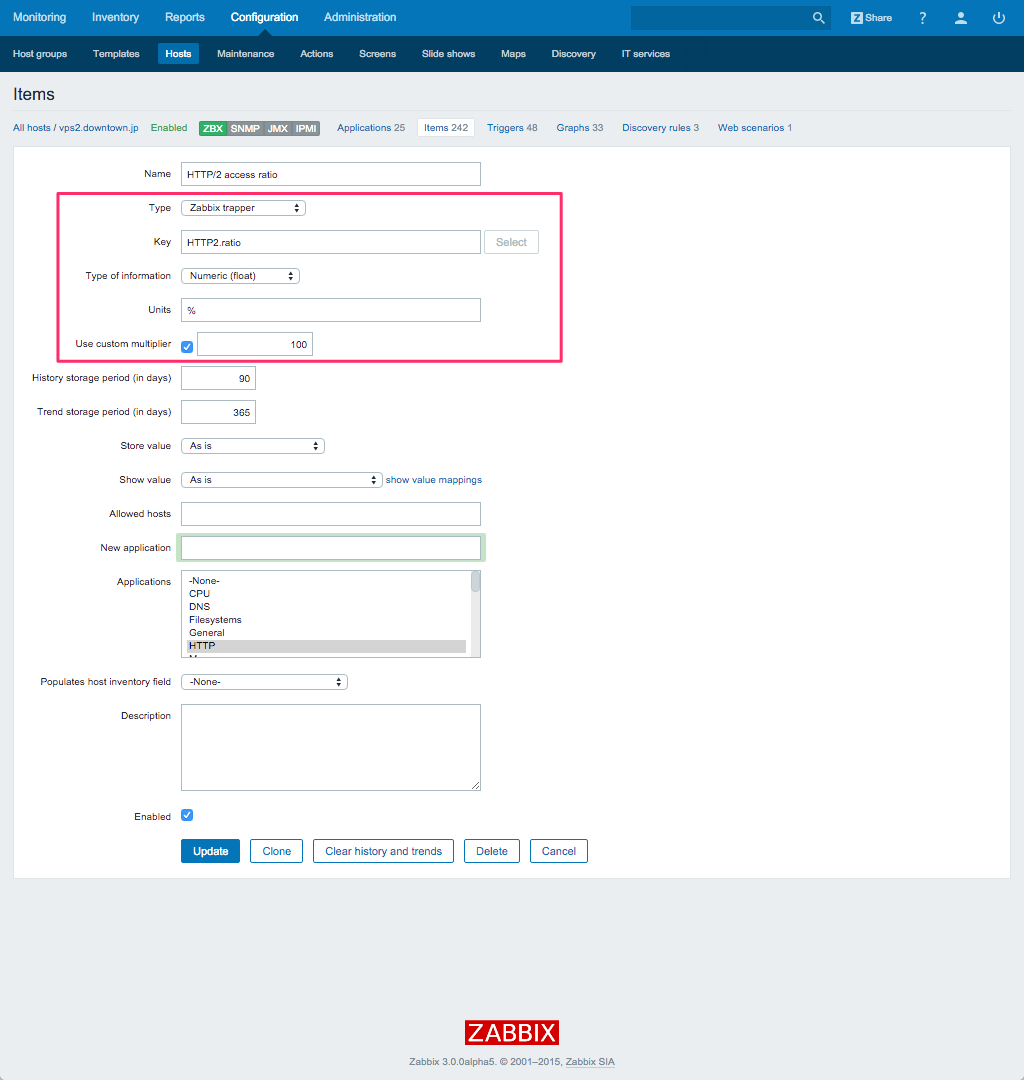Click the Clone button
The height and width of the screenshot is (1080, 1024).
point(277,851)
